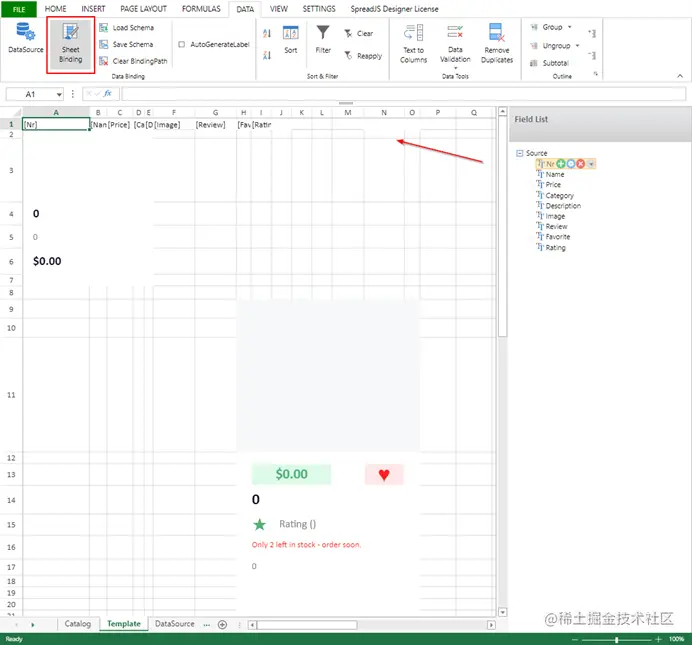Click the Hide Detail outline icon

592,55
